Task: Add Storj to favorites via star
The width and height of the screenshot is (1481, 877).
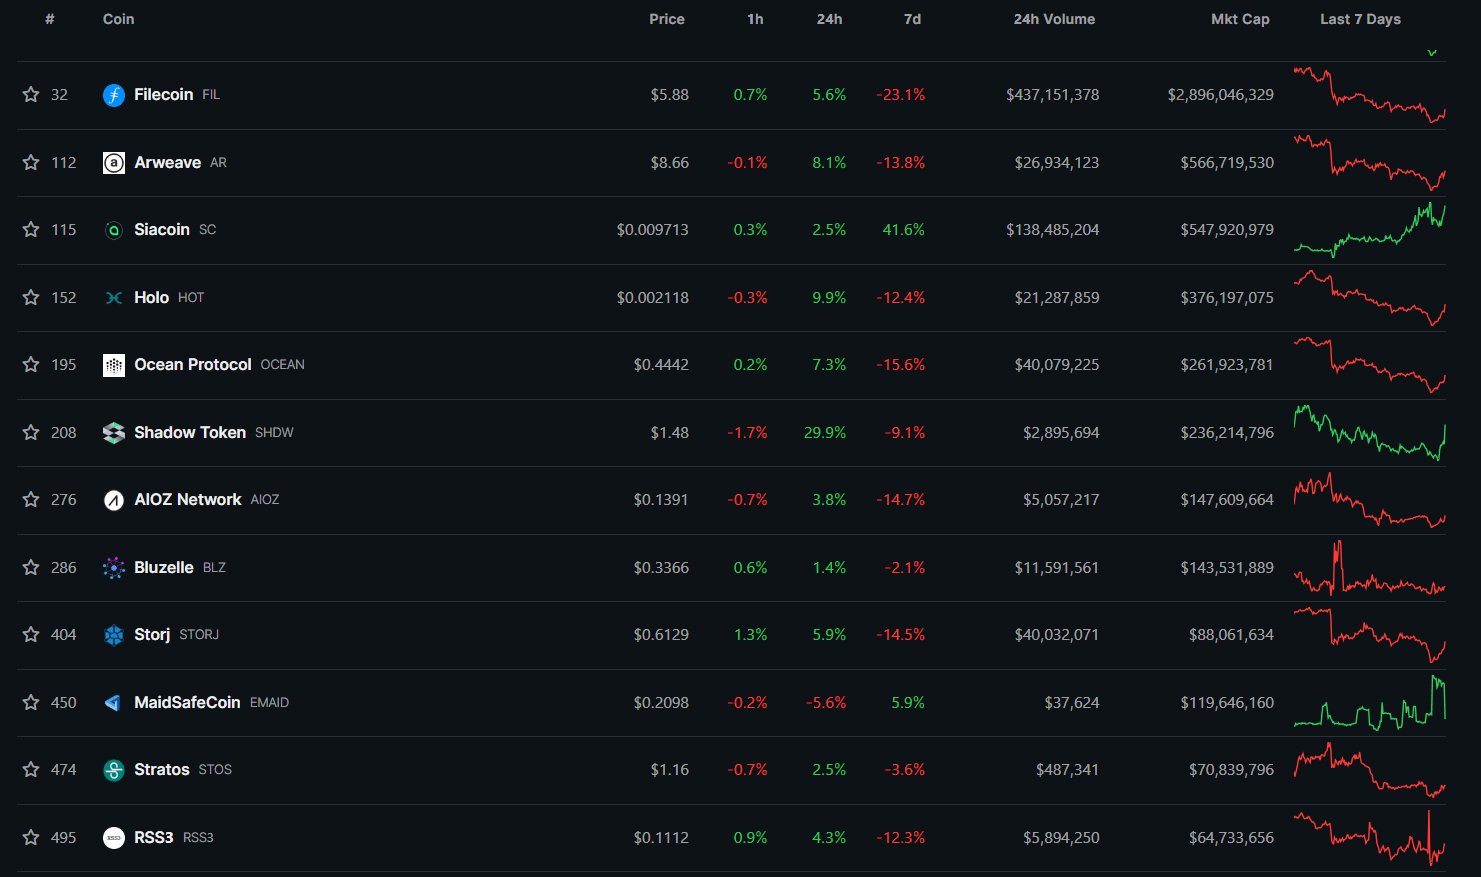Action: coord(31,634)
